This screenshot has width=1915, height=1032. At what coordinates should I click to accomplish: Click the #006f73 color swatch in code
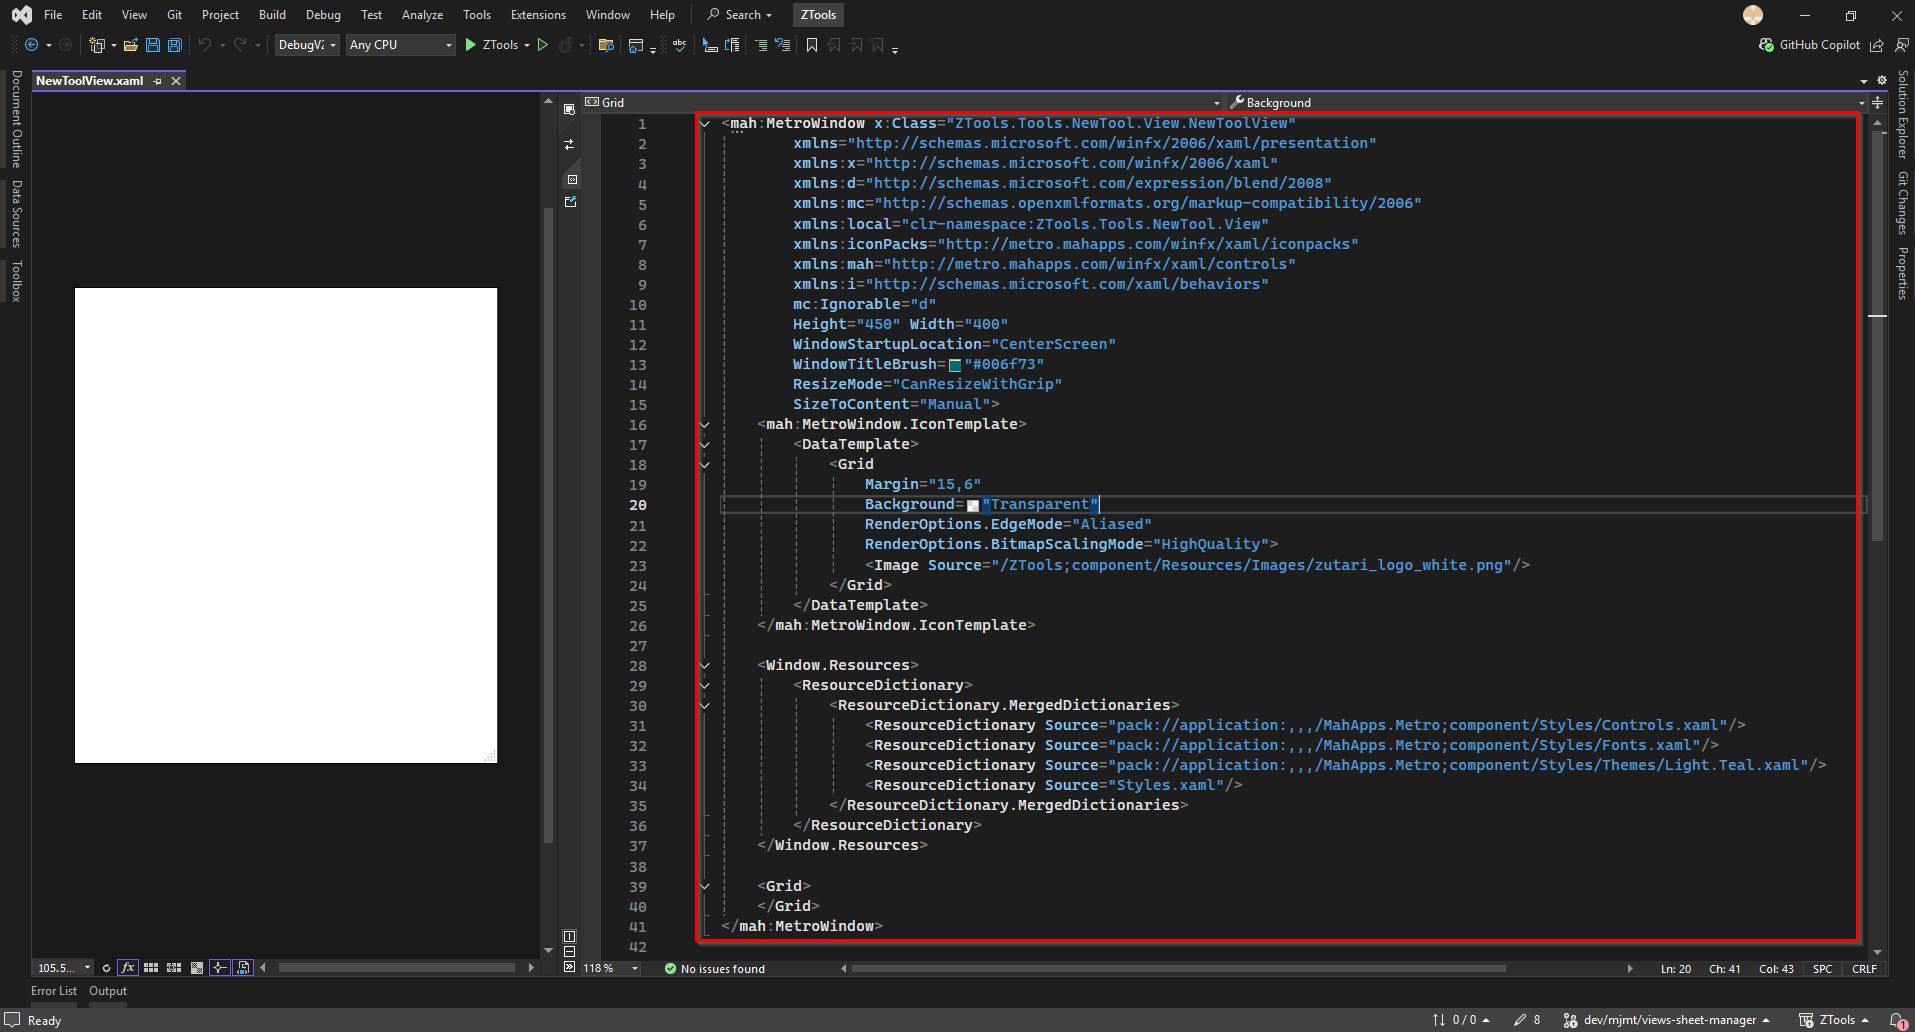(x=955, y=365)
